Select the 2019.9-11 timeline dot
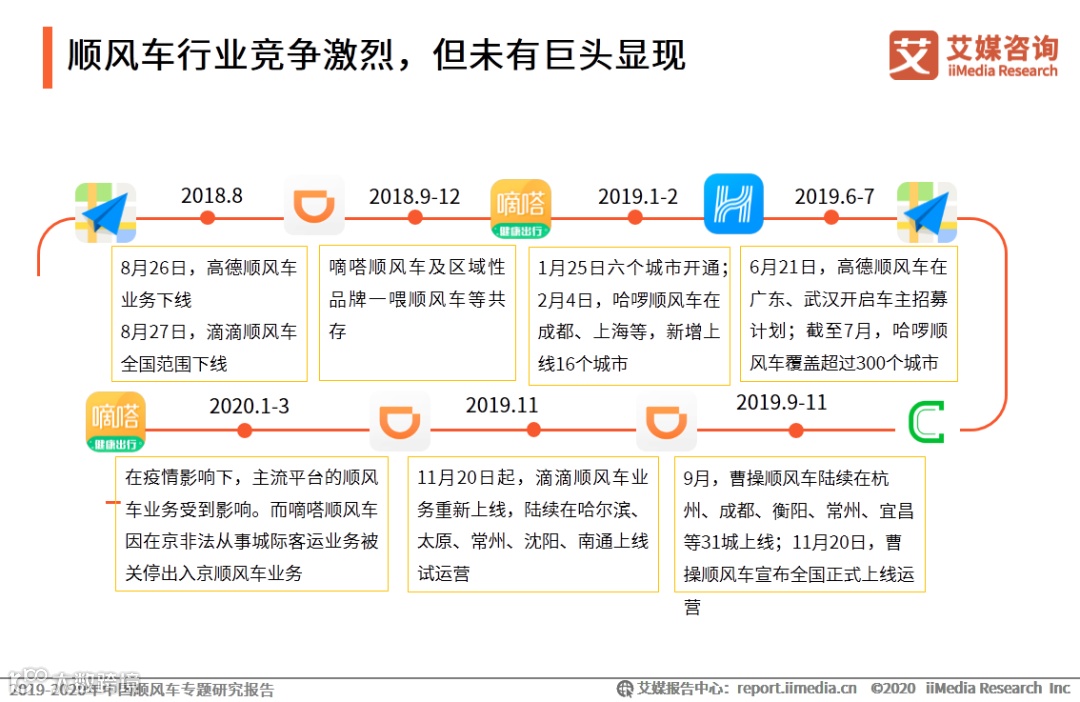This screenshot has width=1080, height=702. 796,431
